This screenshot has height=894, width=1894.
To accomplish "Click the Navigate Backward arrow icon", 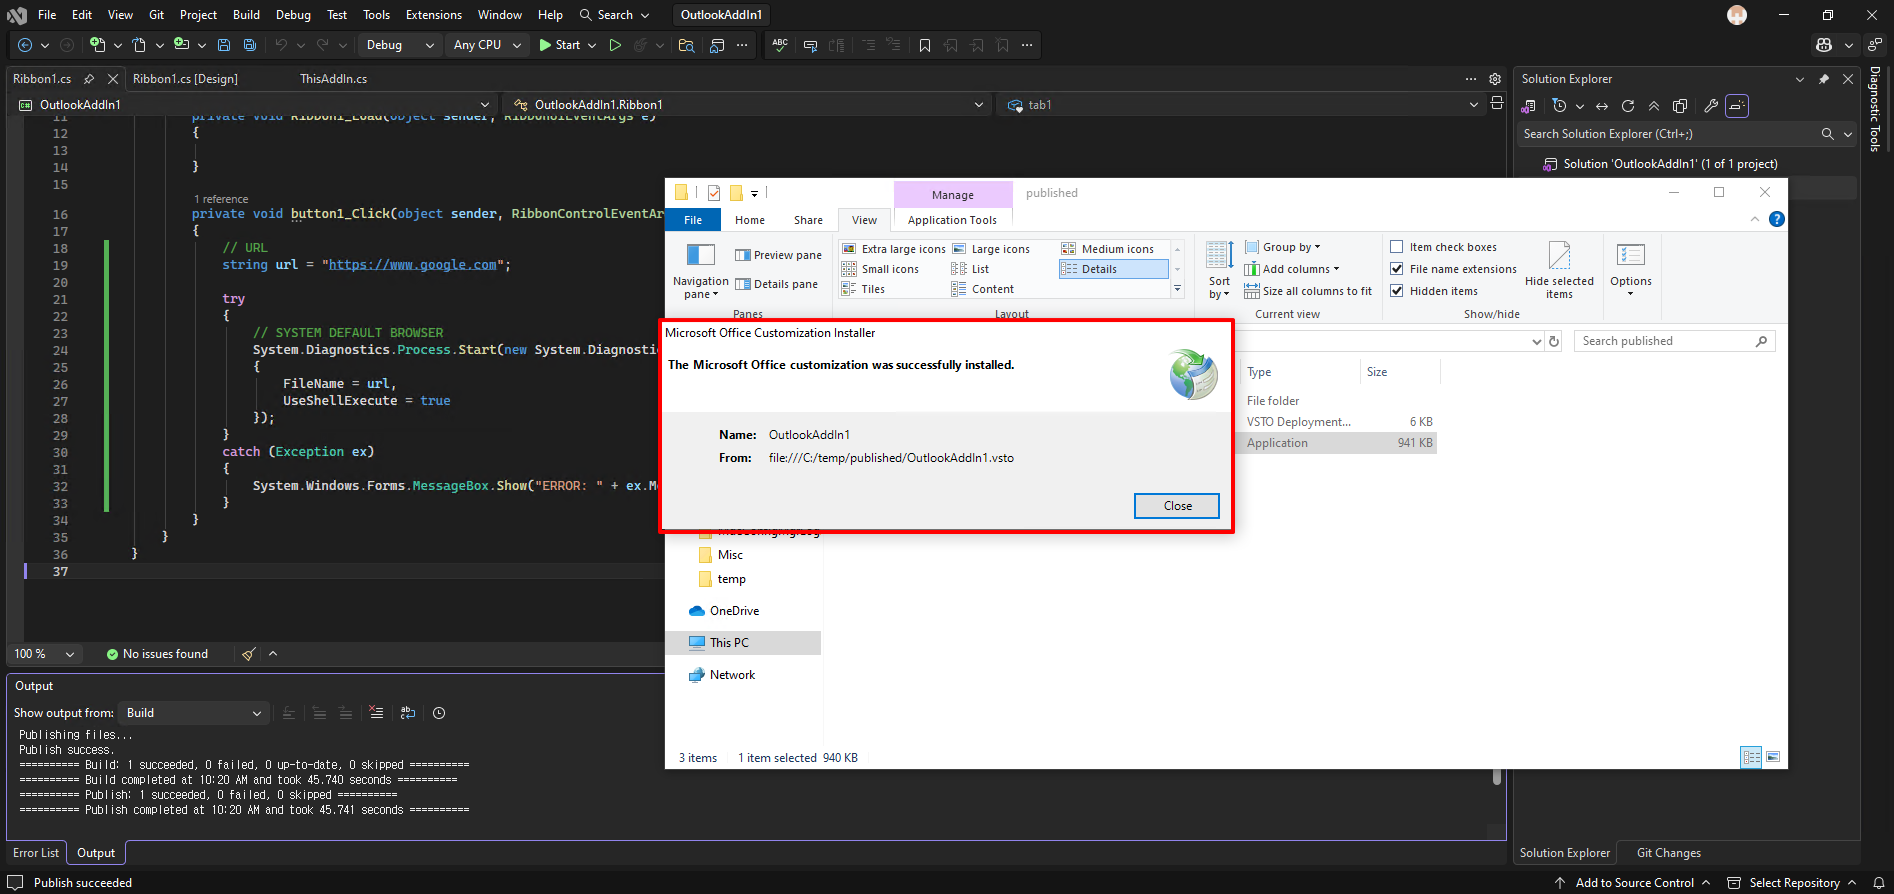I will pyautogui.click(x=25, y=45).
